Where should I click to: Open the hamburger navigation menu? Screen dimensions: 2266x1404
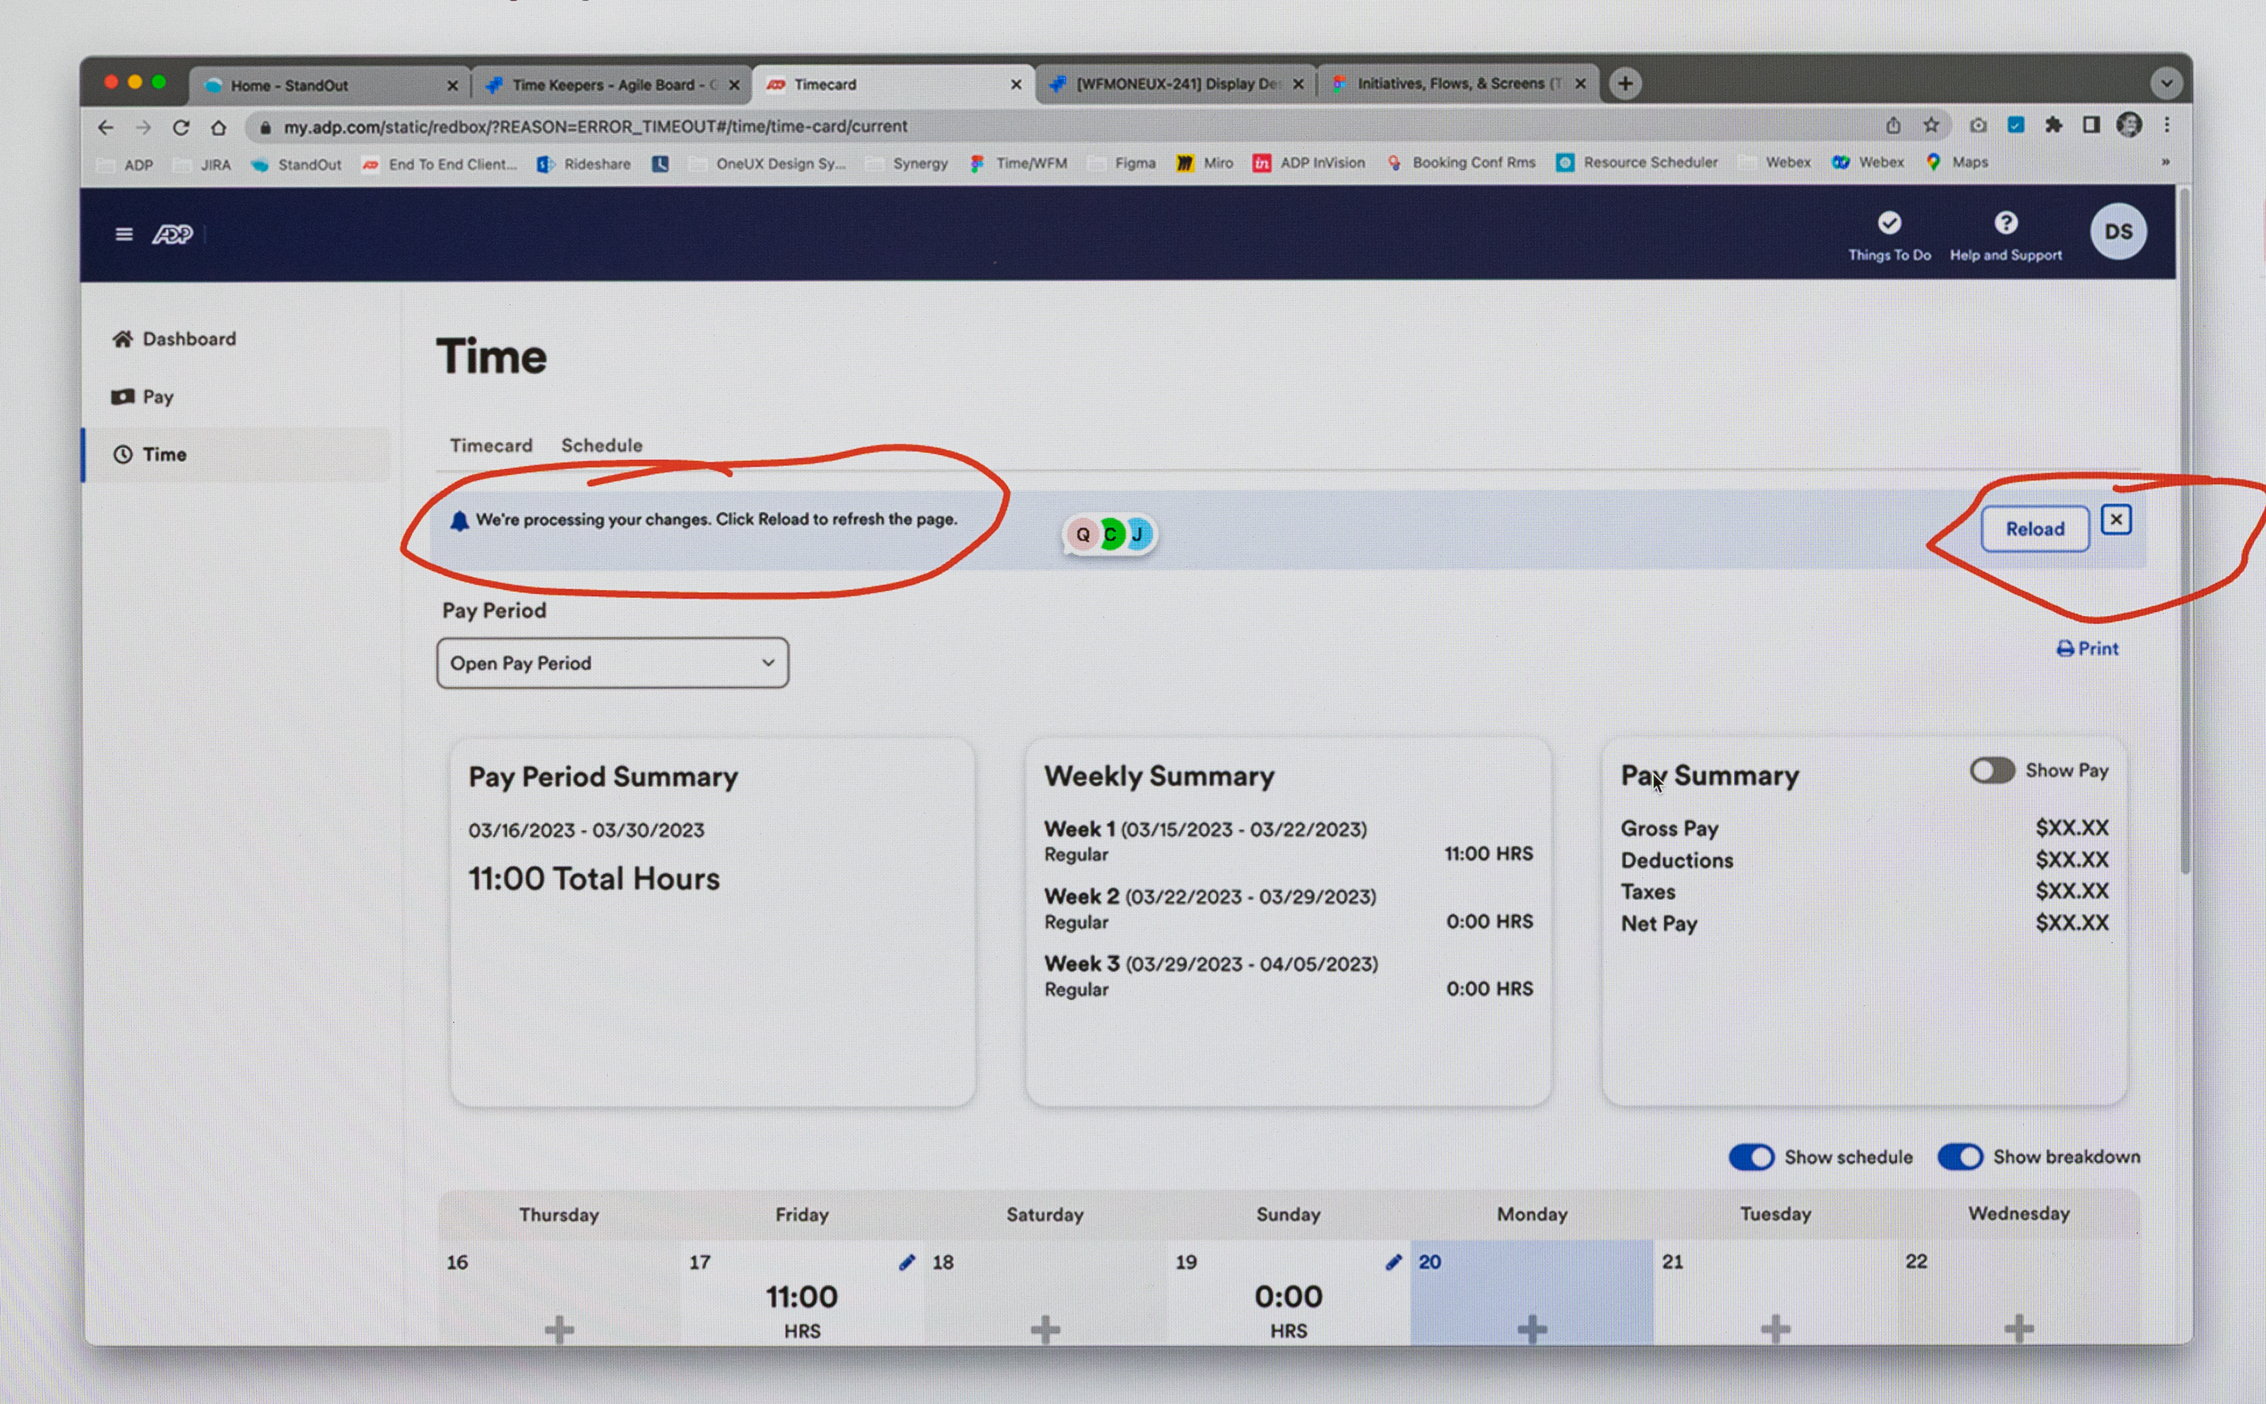coord(123,234)
